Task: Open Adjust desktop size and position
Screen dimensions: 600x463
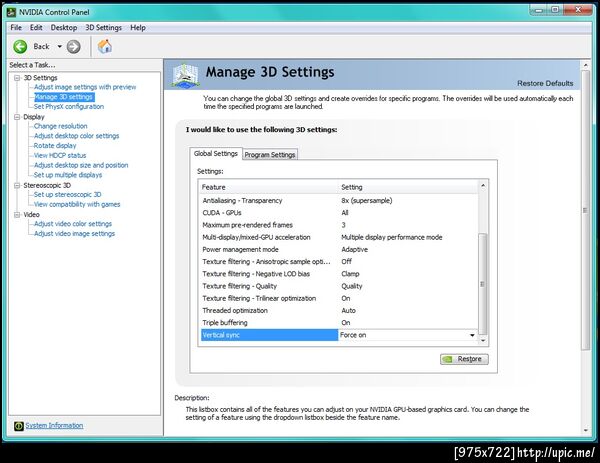Action: (81, 165)
